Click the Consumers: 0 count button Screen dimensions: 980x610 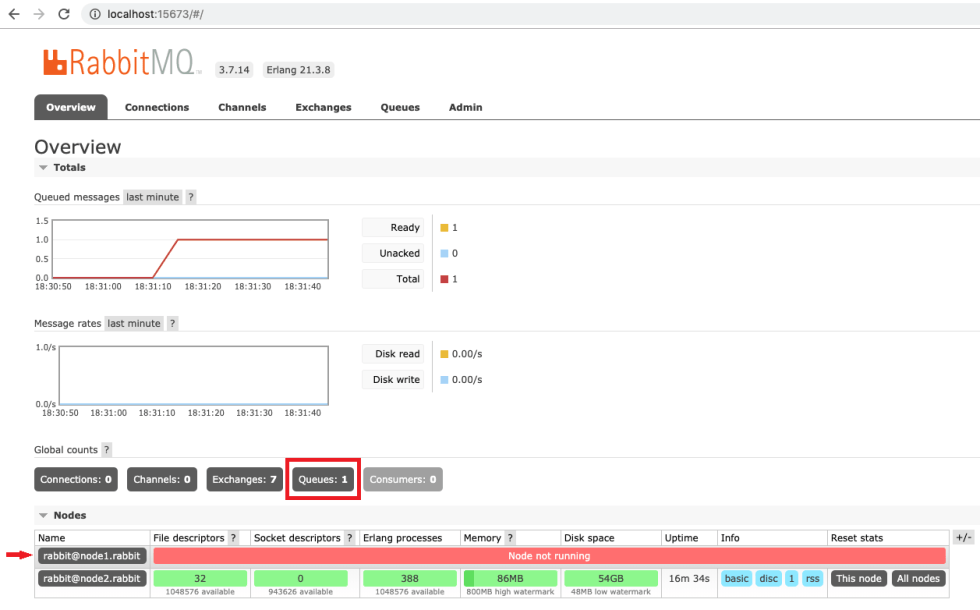point(402,479)
